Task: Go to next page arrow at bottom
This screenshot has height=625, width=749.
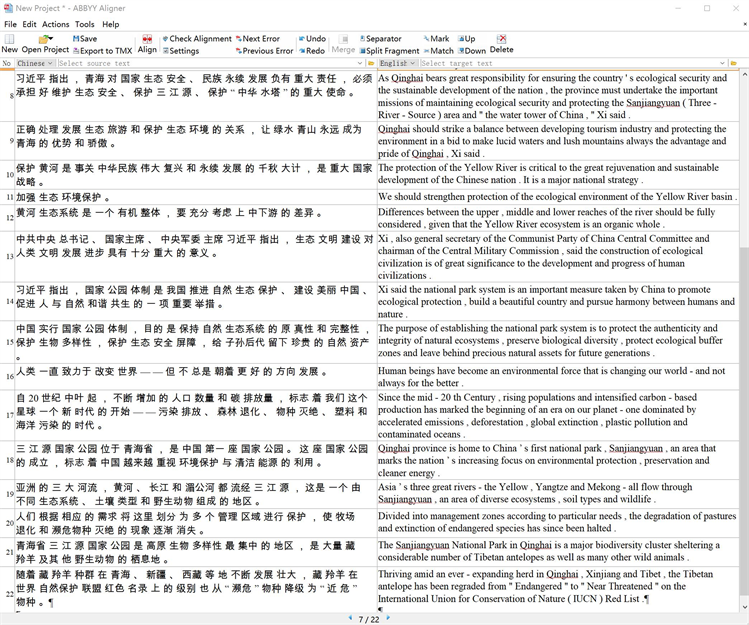Action: 388,618
